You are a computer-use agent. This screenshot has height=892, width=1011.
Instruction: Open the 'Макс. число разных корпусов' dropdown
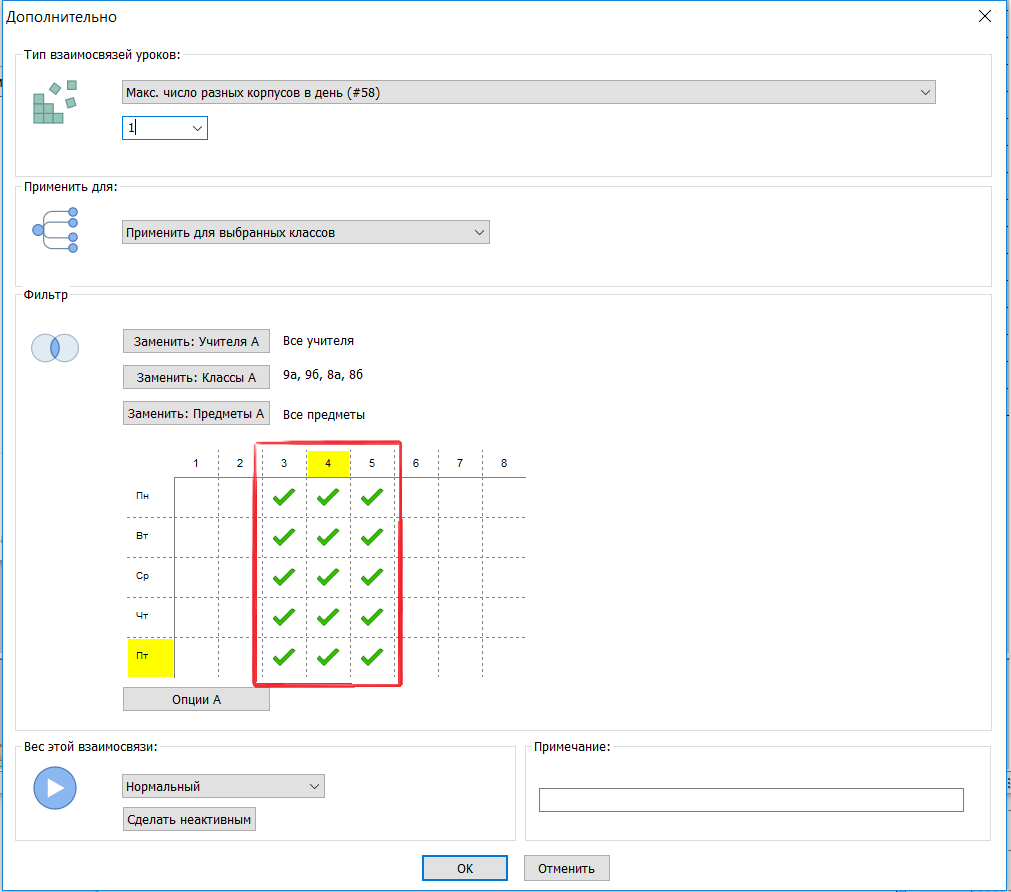[x=528, y=93]
